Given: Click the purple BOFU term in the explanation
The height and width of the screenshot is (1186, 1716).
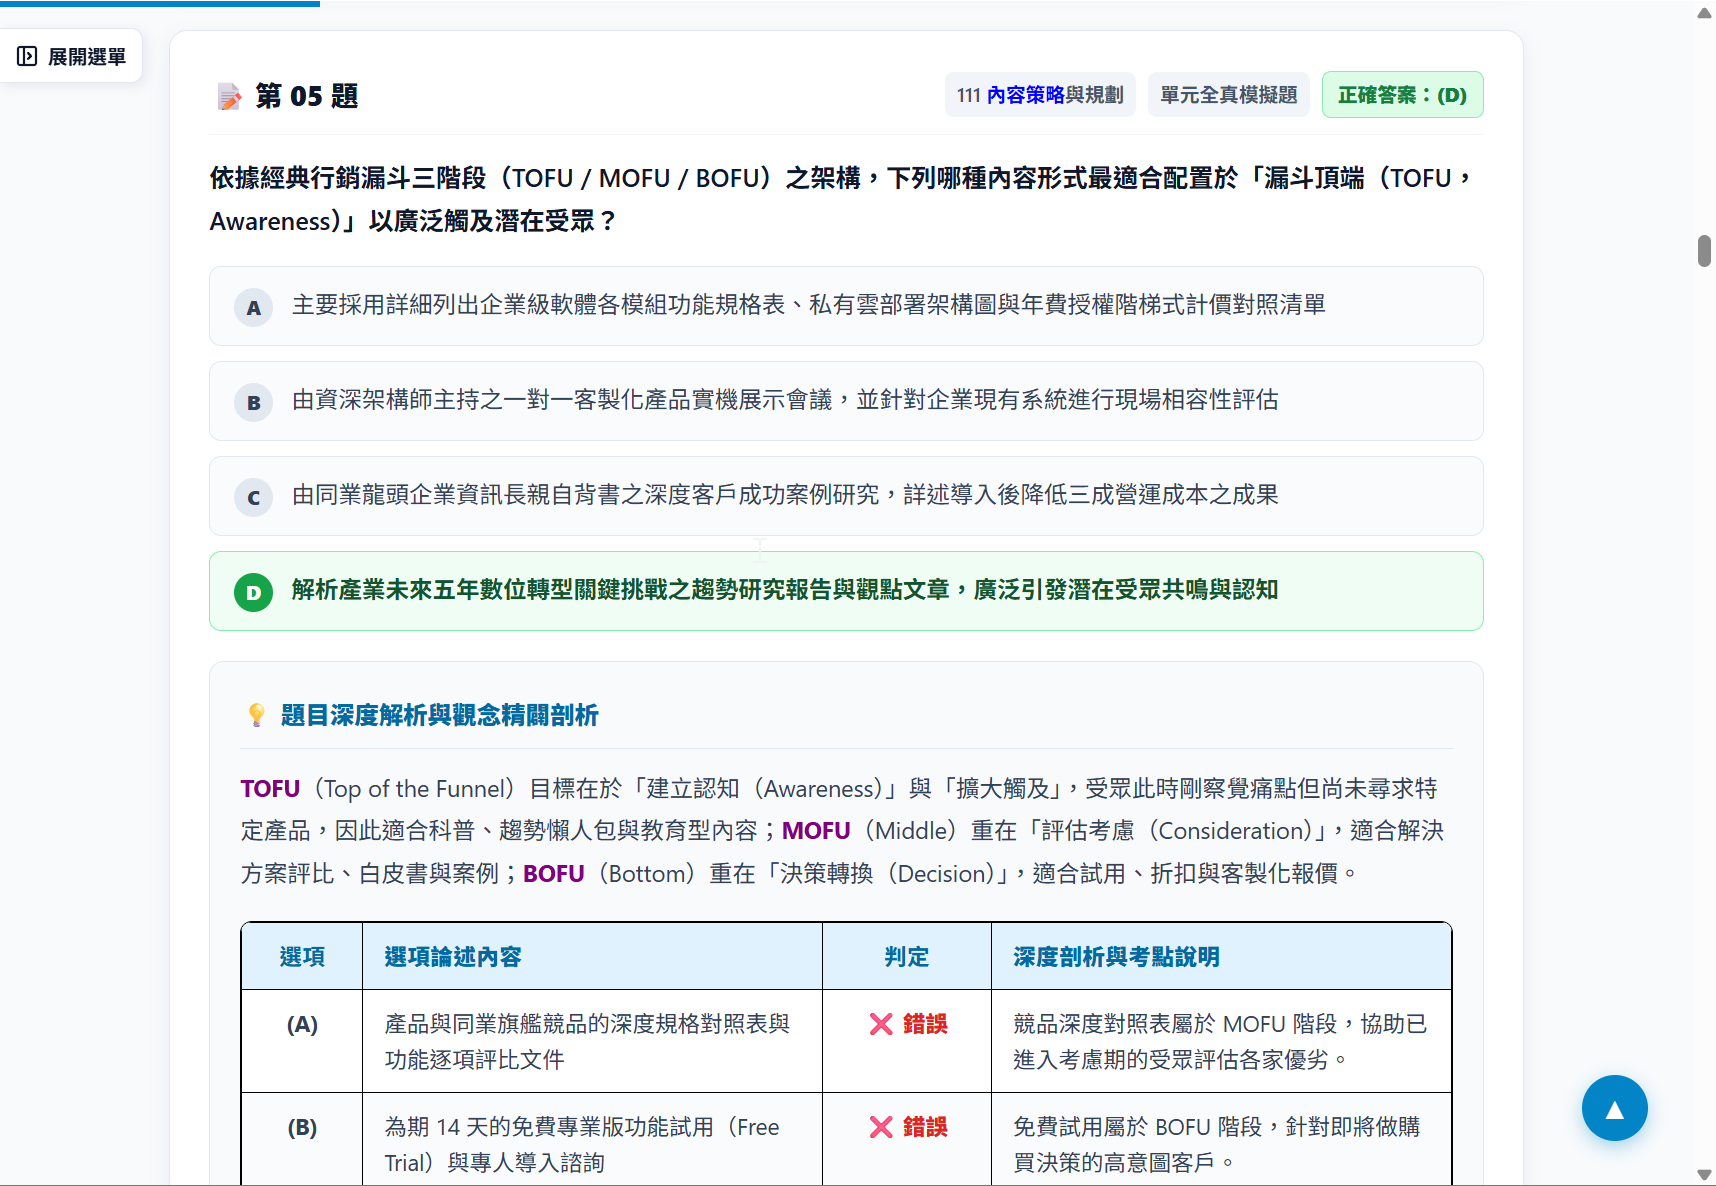Looking at the screenshot, I should coord(553,874).
